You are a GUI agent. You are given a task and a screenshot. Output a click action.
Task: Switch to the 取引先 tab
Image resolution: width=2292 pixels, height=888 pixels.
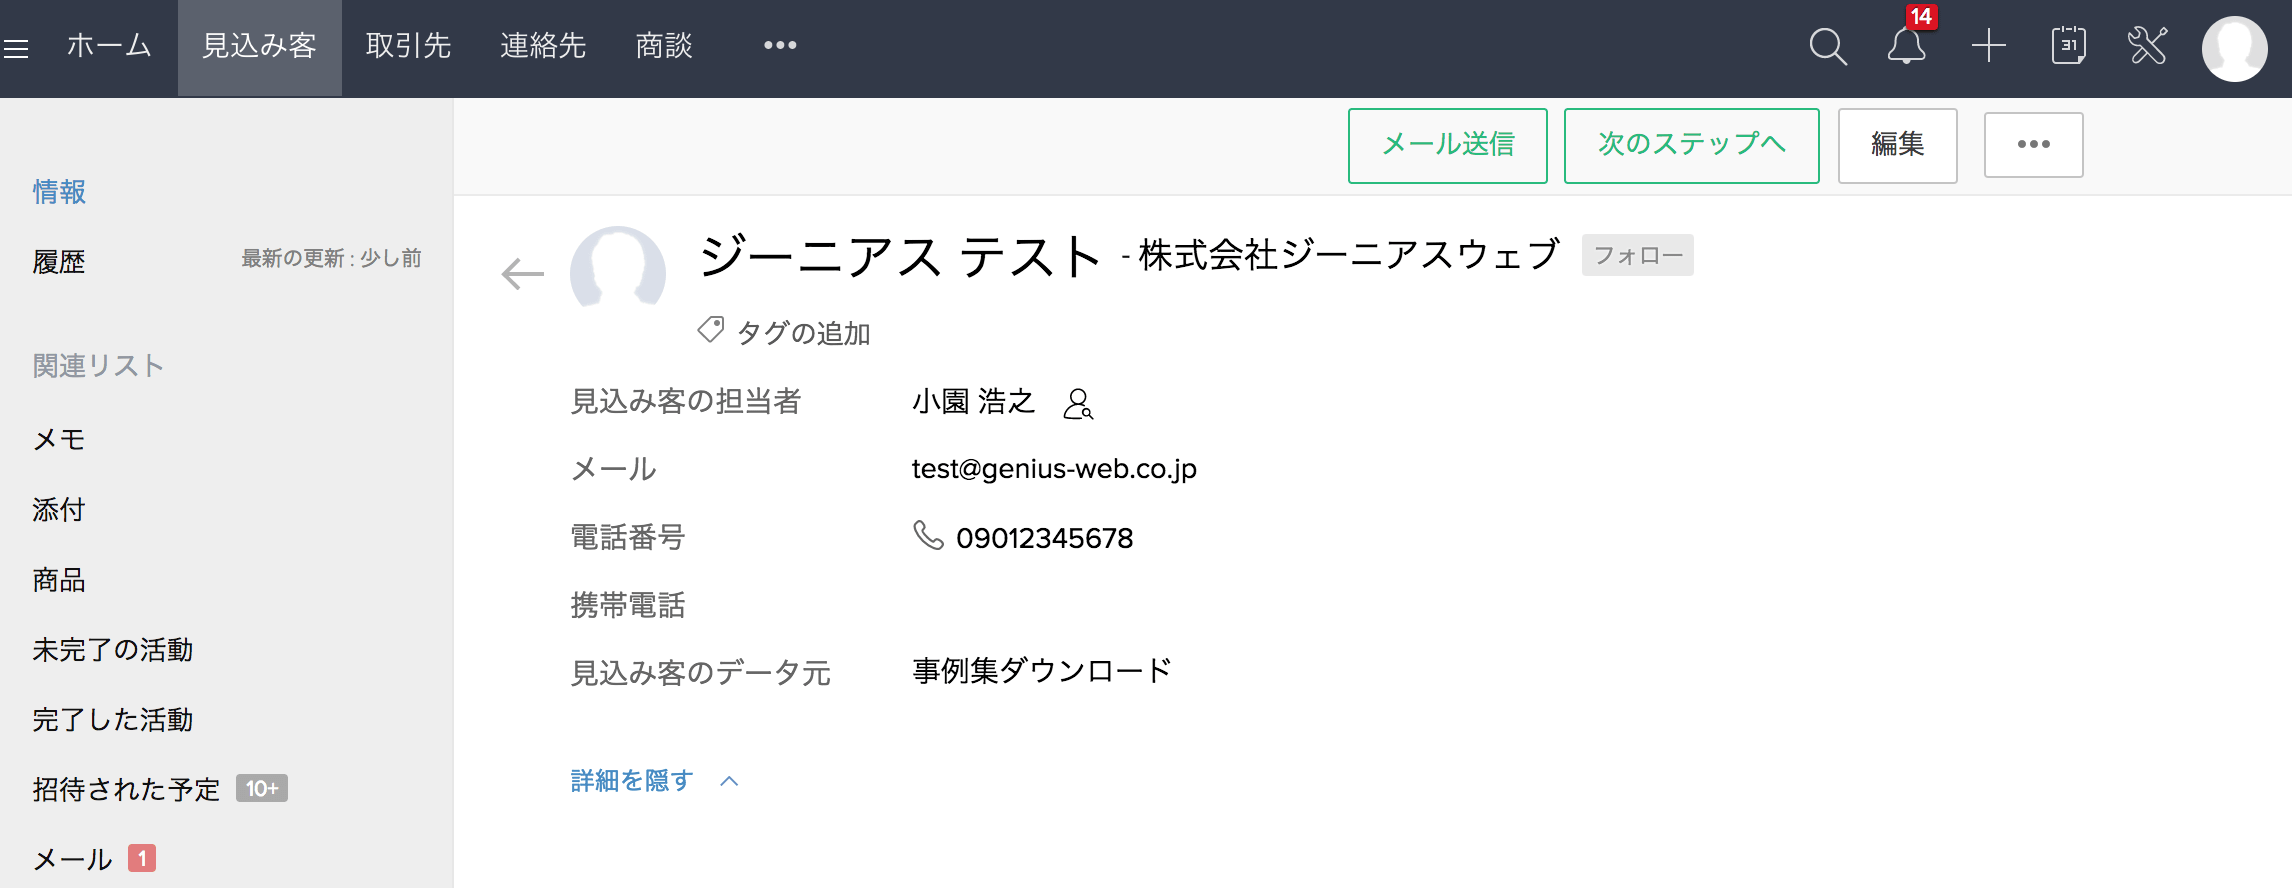(408, 46)
